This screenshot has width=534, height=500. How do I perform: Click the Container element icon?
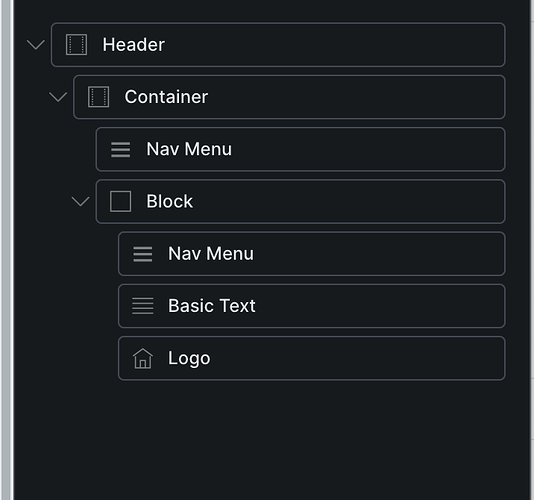pyautogui.click(x=98, y=97)
